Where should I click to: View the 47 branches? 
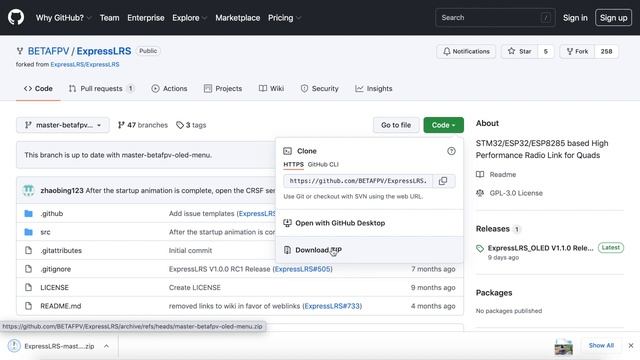click(x=143, y=125)
